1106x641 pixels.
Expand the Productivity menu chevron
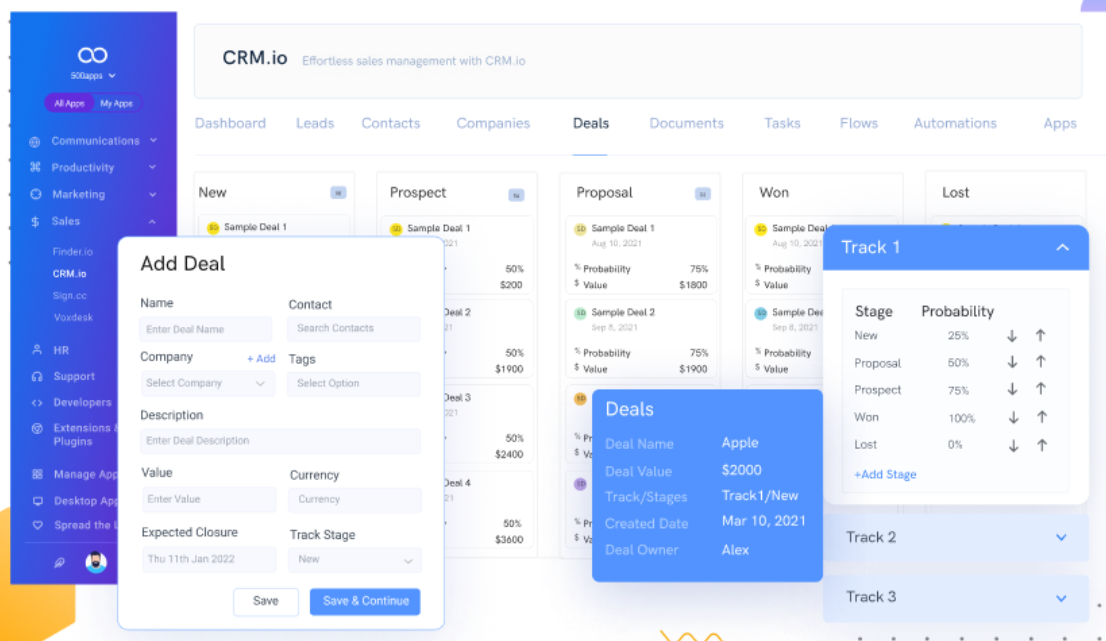click(152, 167)
